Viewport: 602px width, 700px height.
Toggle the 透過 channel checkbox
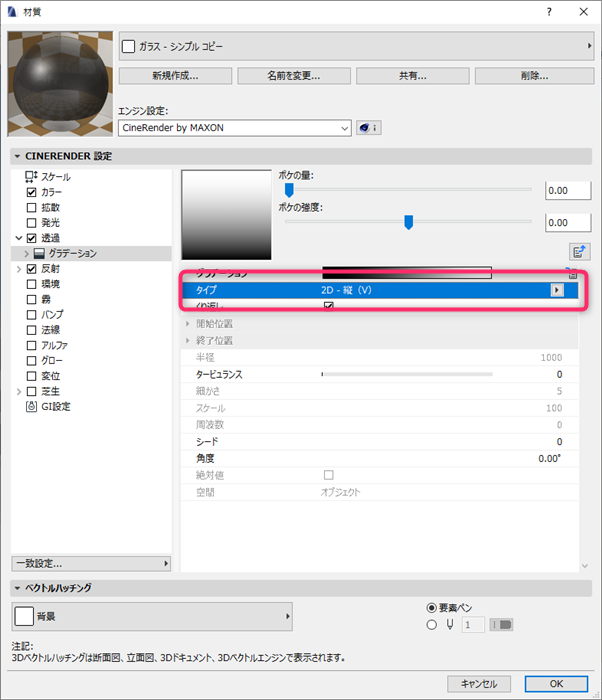pyautogui.click(x=31, y=238)
